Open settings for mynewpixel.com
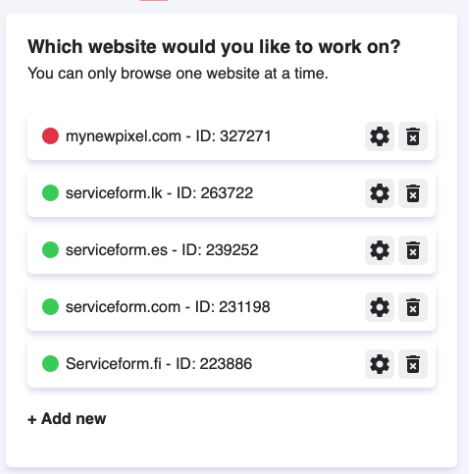The image size is (472, 474). point(379,136)
